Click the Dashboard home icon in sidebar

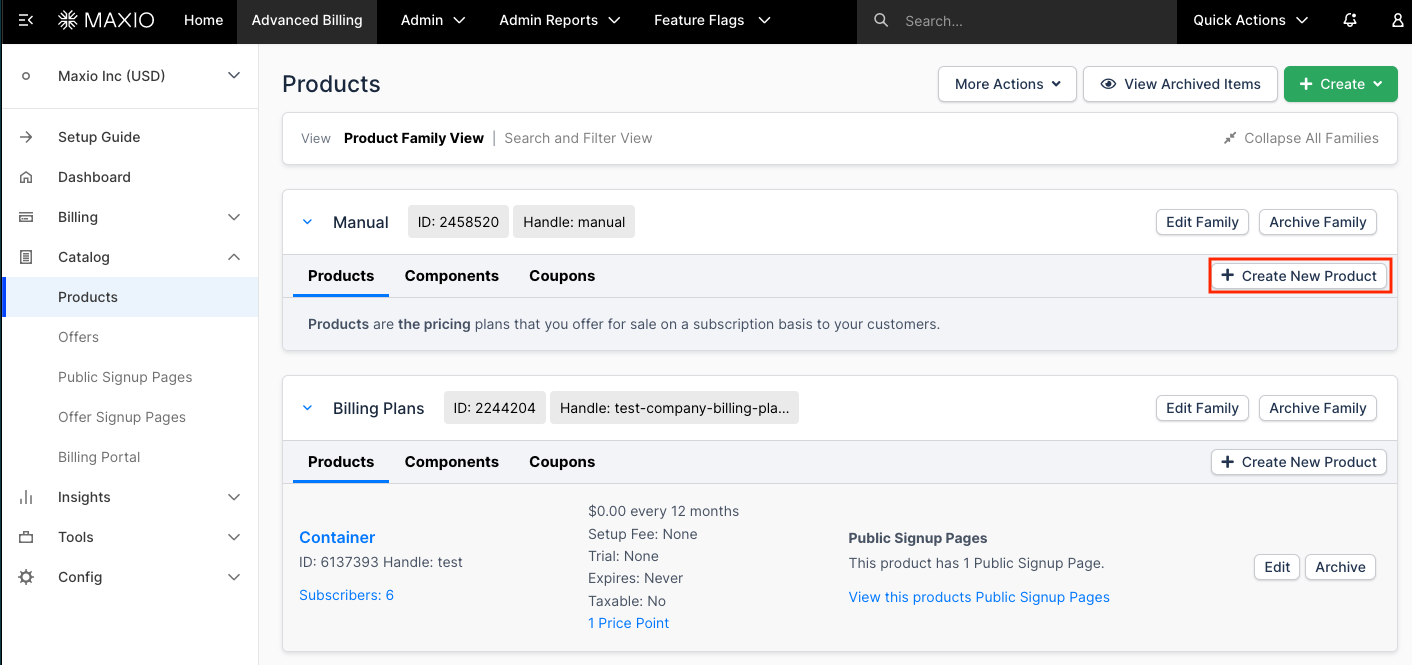point(26,177)
